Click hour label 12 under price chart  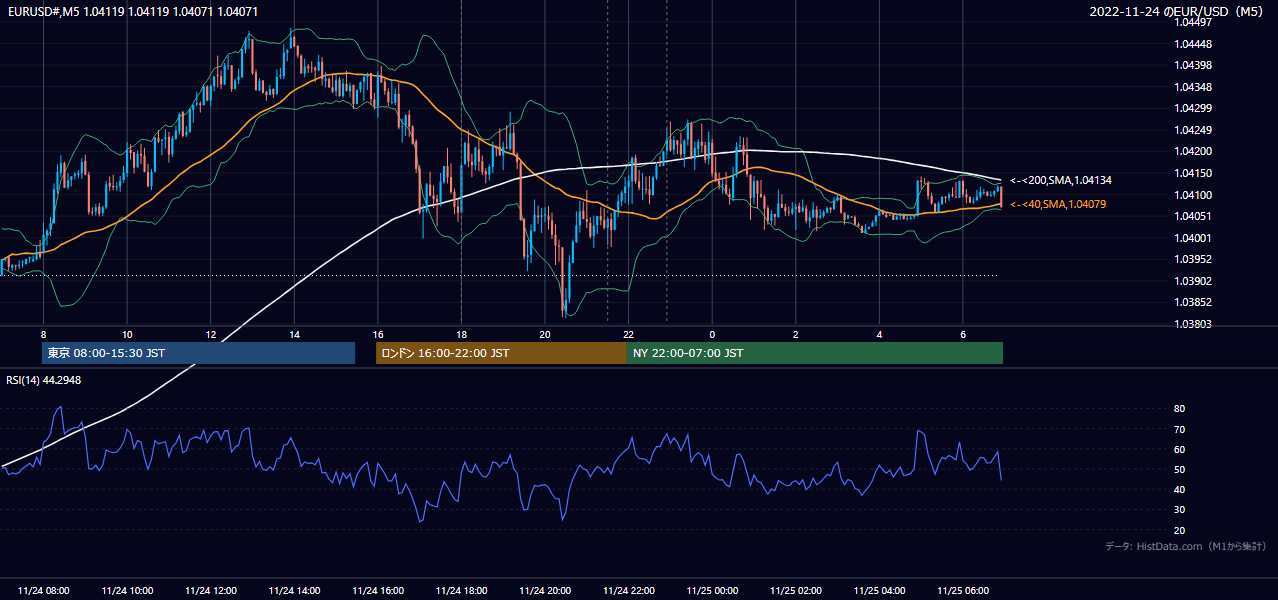click(211, 334)
